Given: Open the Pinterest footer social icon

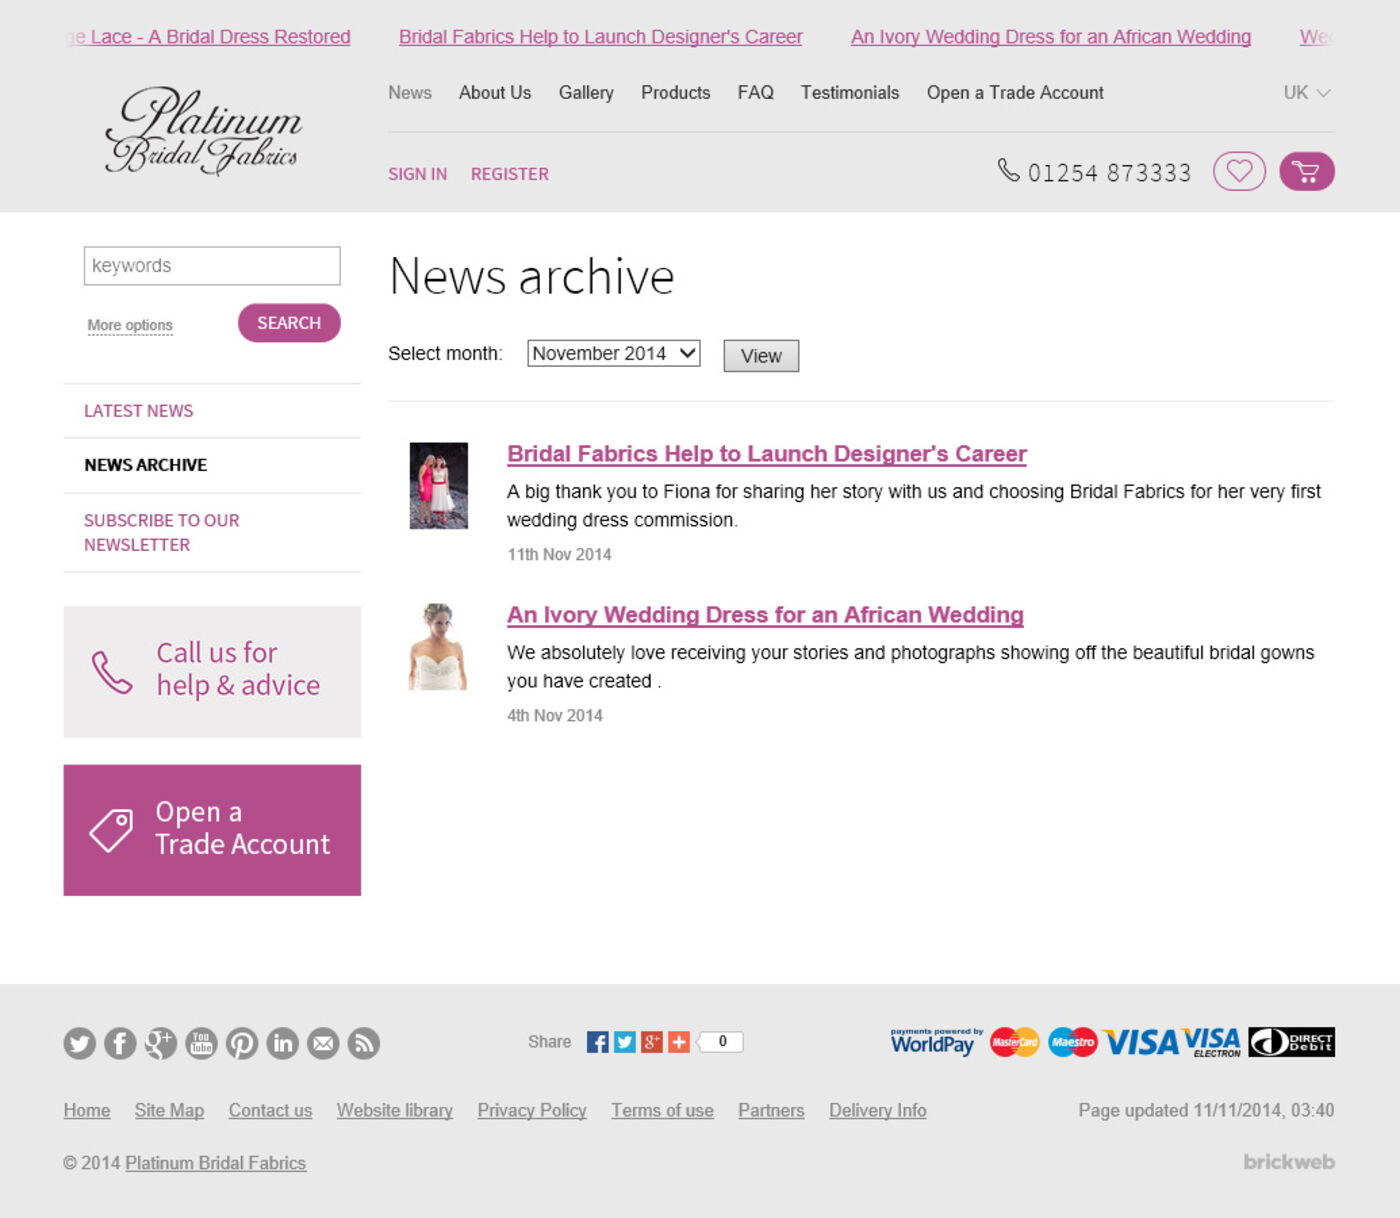Looking at the screenshot, I should (x=242, y=1043).
